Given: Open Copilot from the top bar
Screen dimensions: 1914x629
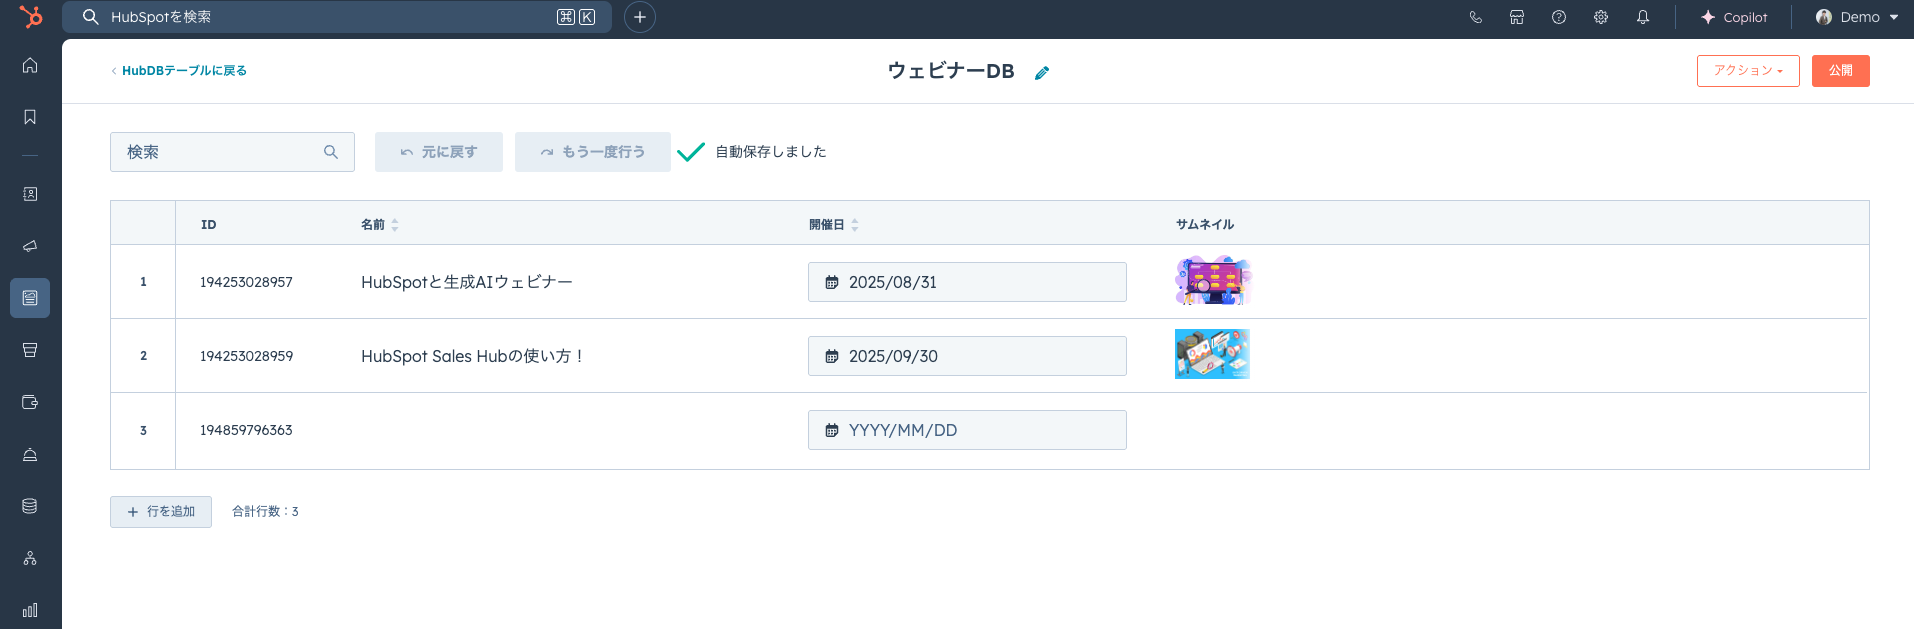Looking at the screenshot, I should click(x=1734, y=17).
